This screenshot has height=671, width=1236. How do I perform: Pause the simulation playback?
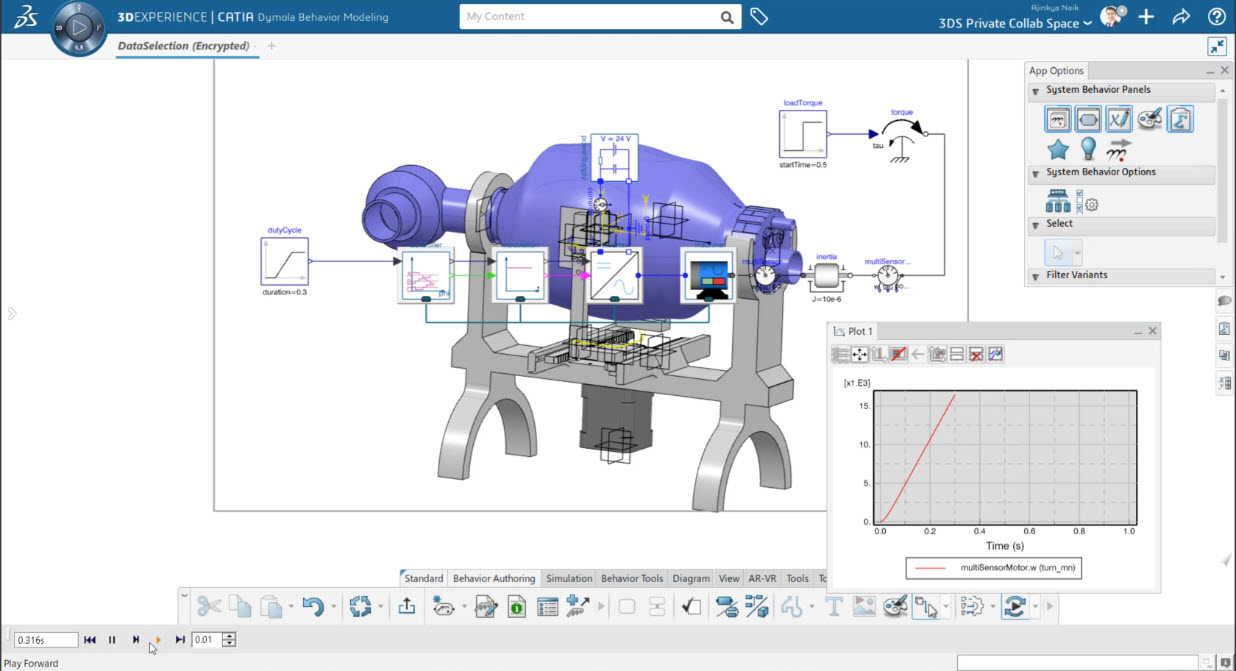[112, 640]
